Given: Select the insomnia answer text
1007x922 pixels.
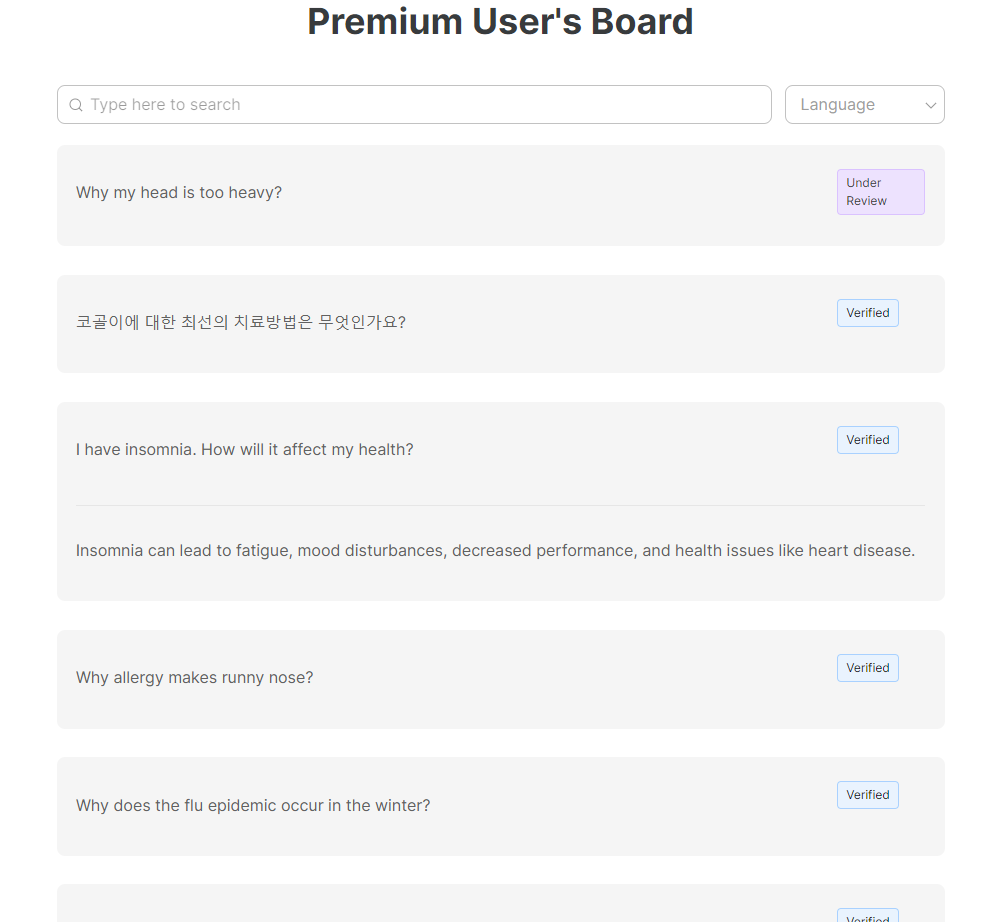Looking at the screenshot, I should click(495, 551).
